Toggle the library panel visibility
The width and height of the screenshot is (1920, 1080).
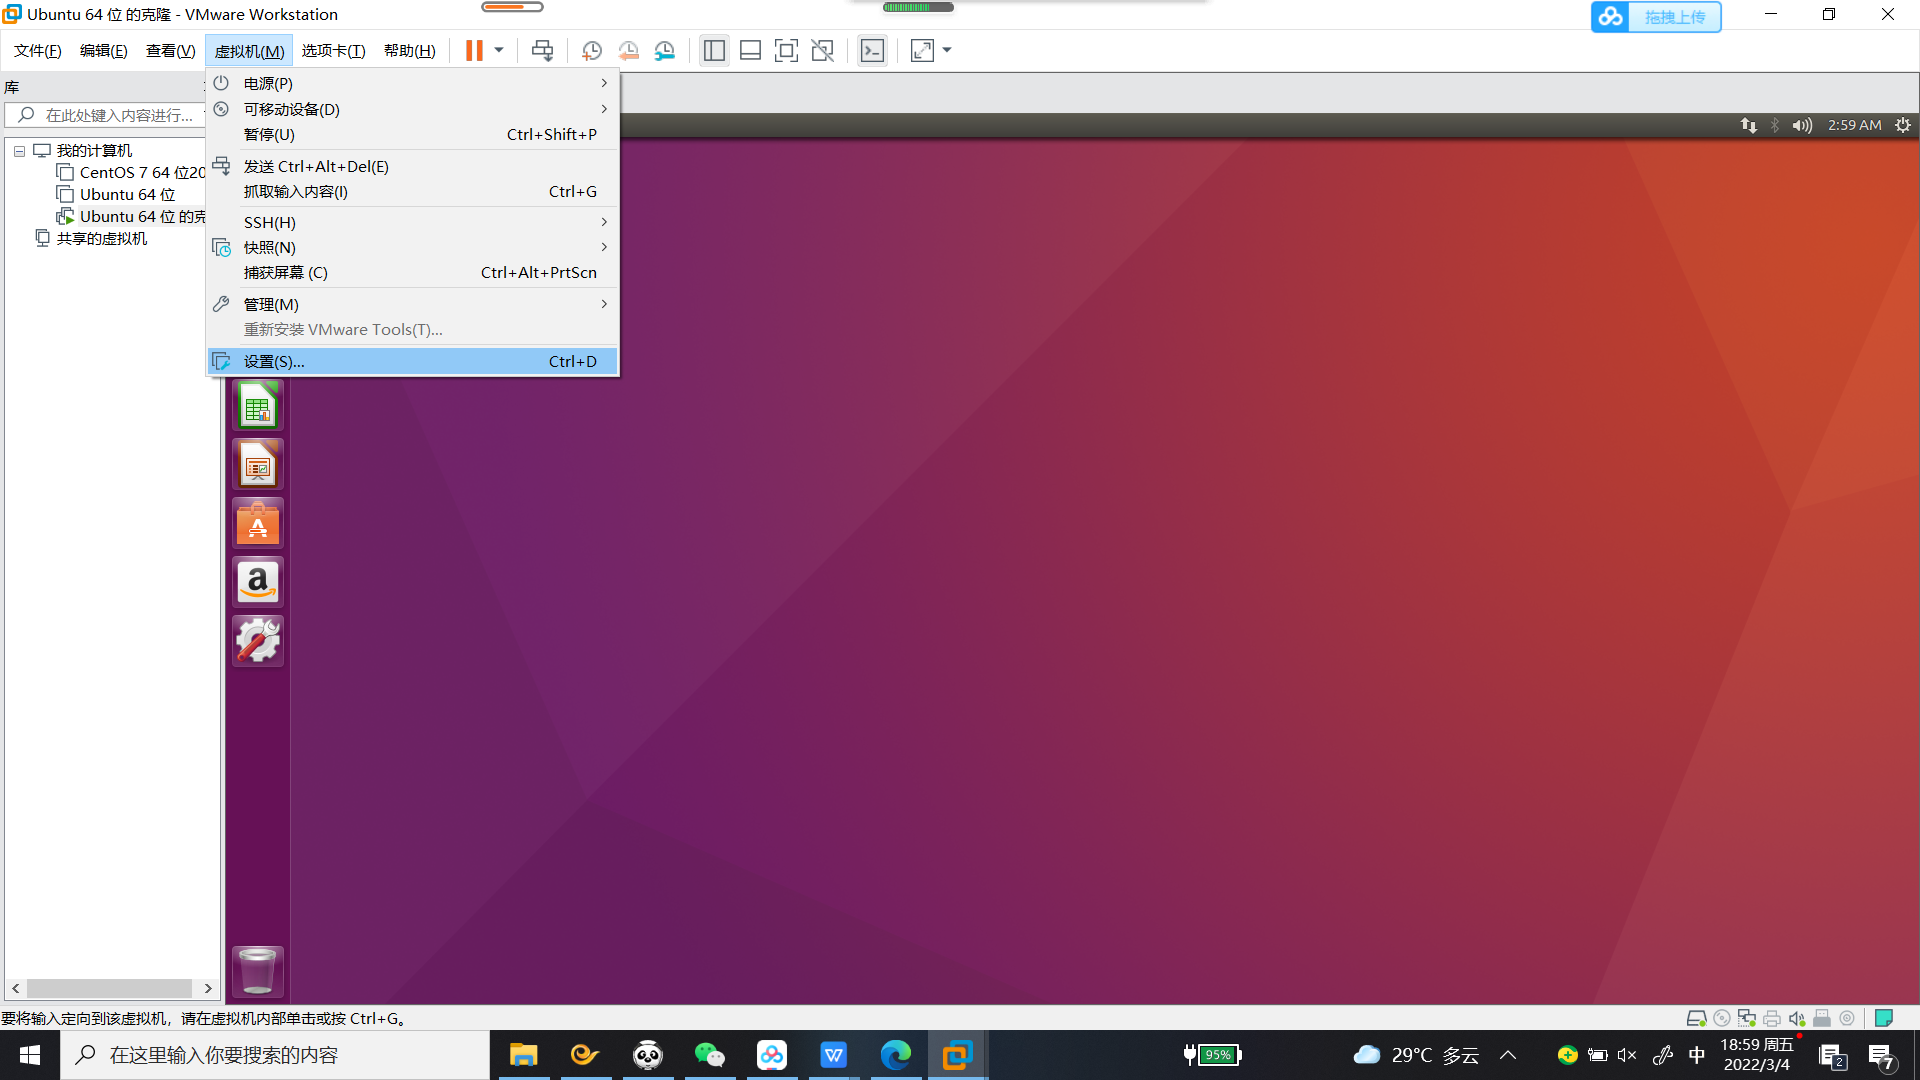(x=714, y=50)
